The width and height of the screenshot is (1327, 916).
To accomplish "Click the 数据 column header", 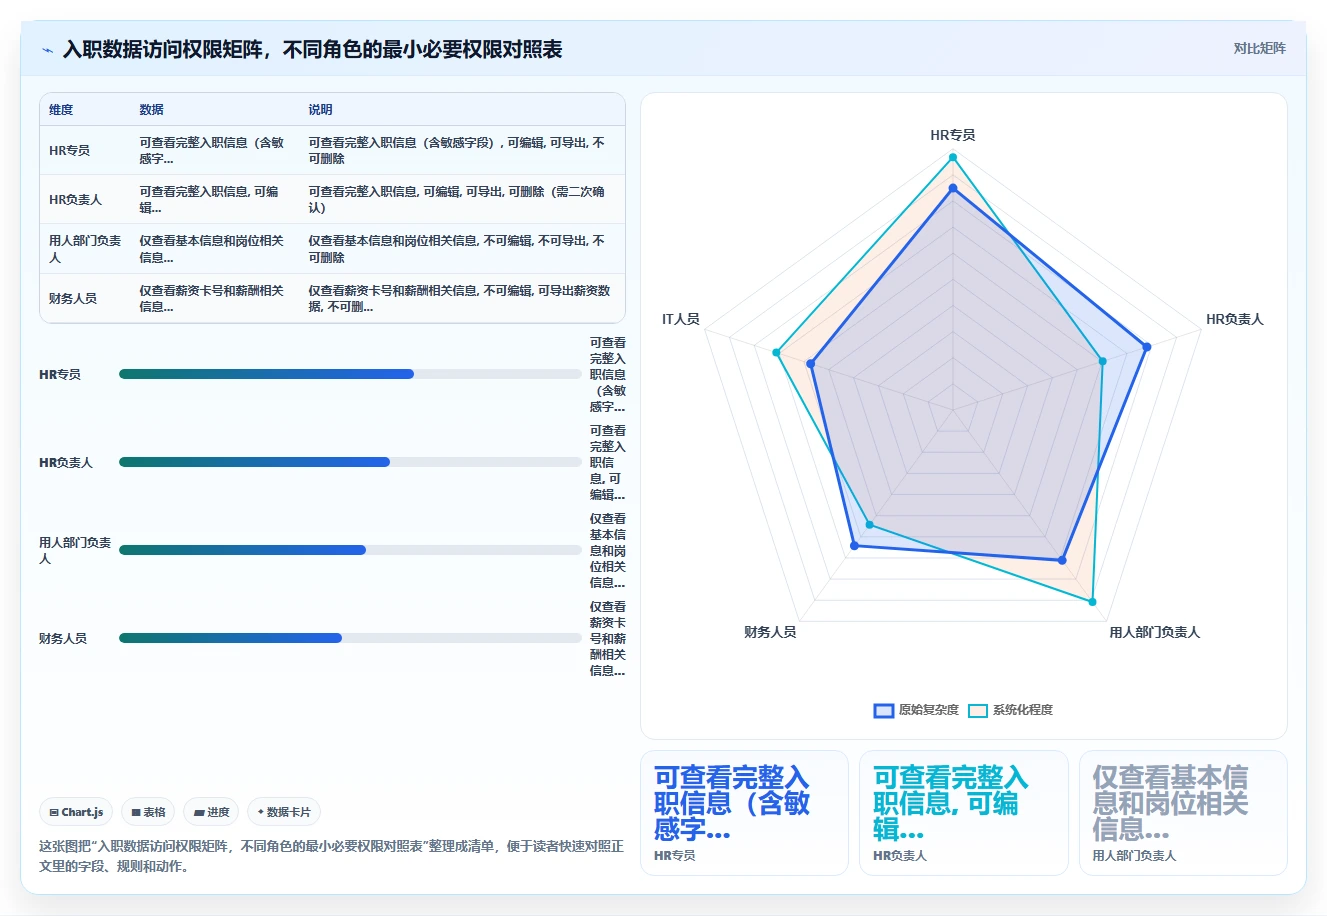I will point(151,110).
